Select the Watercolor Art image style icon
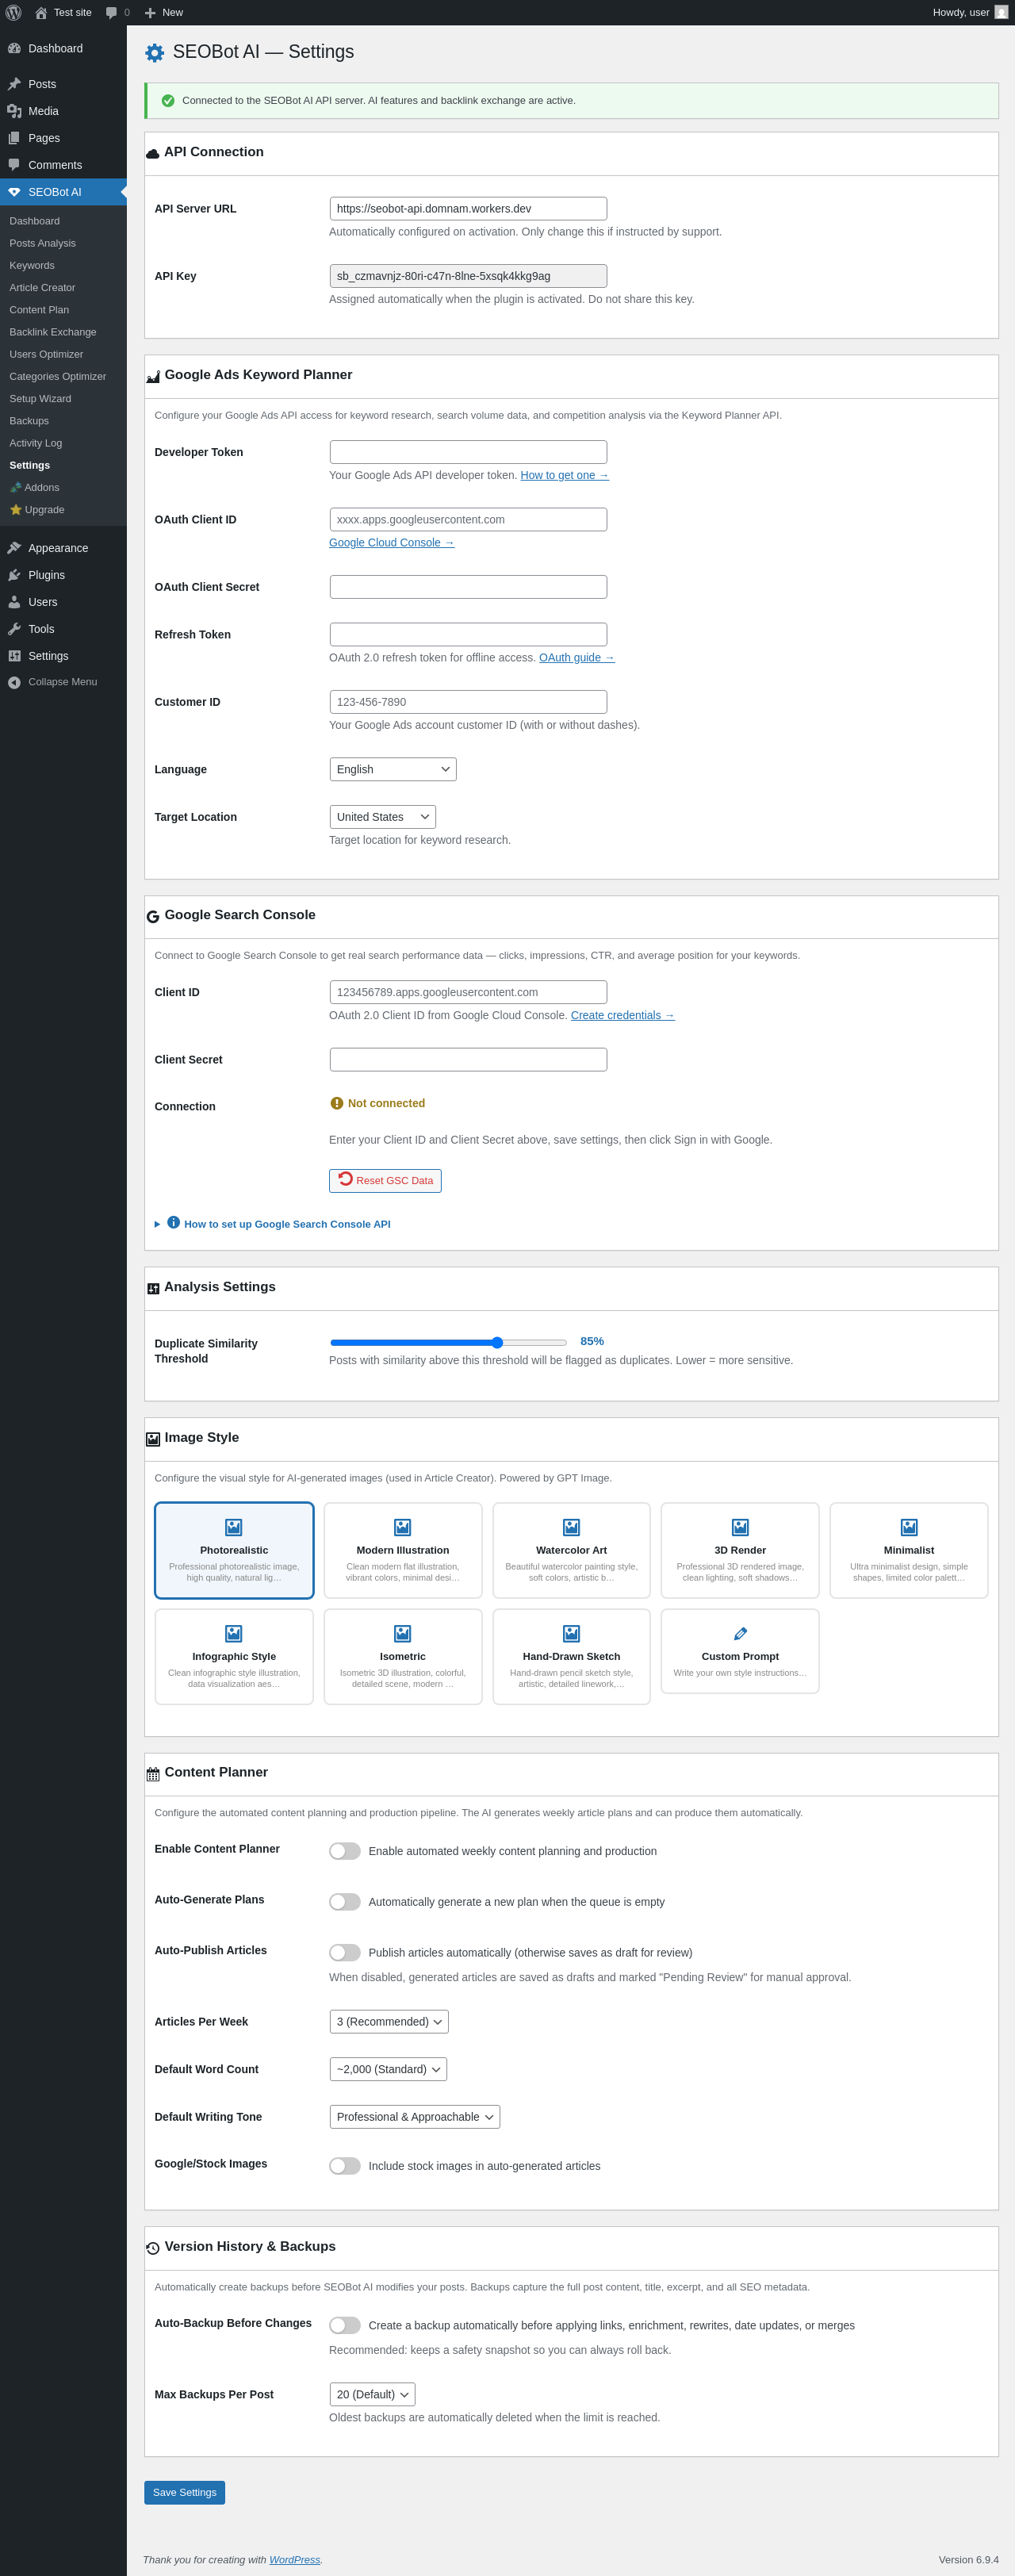The width and height of the screenshot is (1015, 2576). [571, 1527]
